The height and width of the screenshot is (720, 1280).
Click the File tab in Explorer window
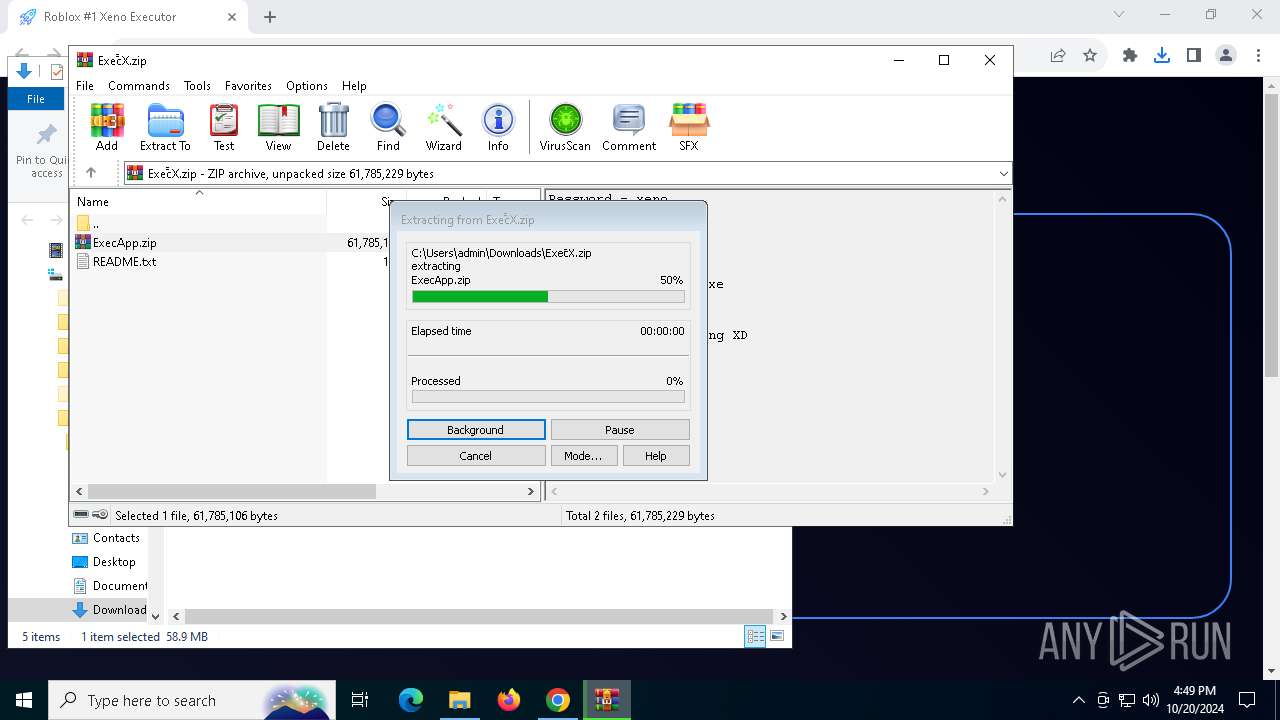tap(36, 99)
